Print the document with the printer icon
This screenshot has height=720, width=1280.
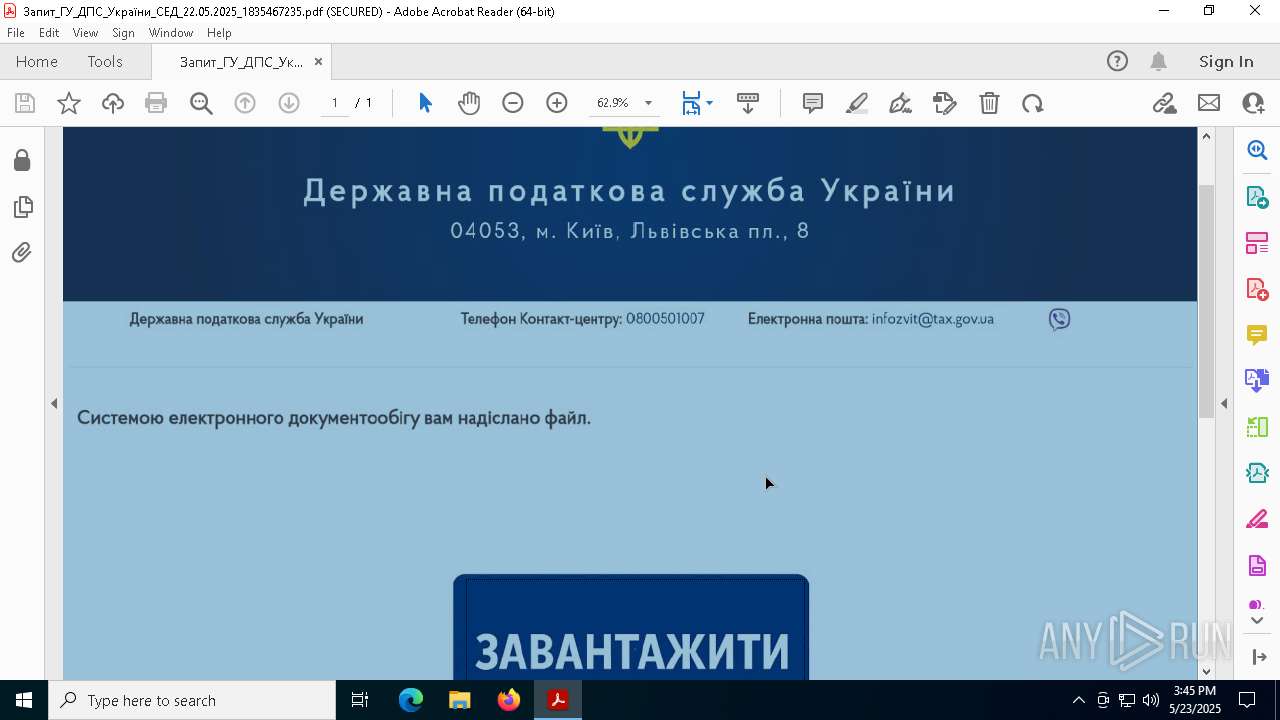[156, 103]
